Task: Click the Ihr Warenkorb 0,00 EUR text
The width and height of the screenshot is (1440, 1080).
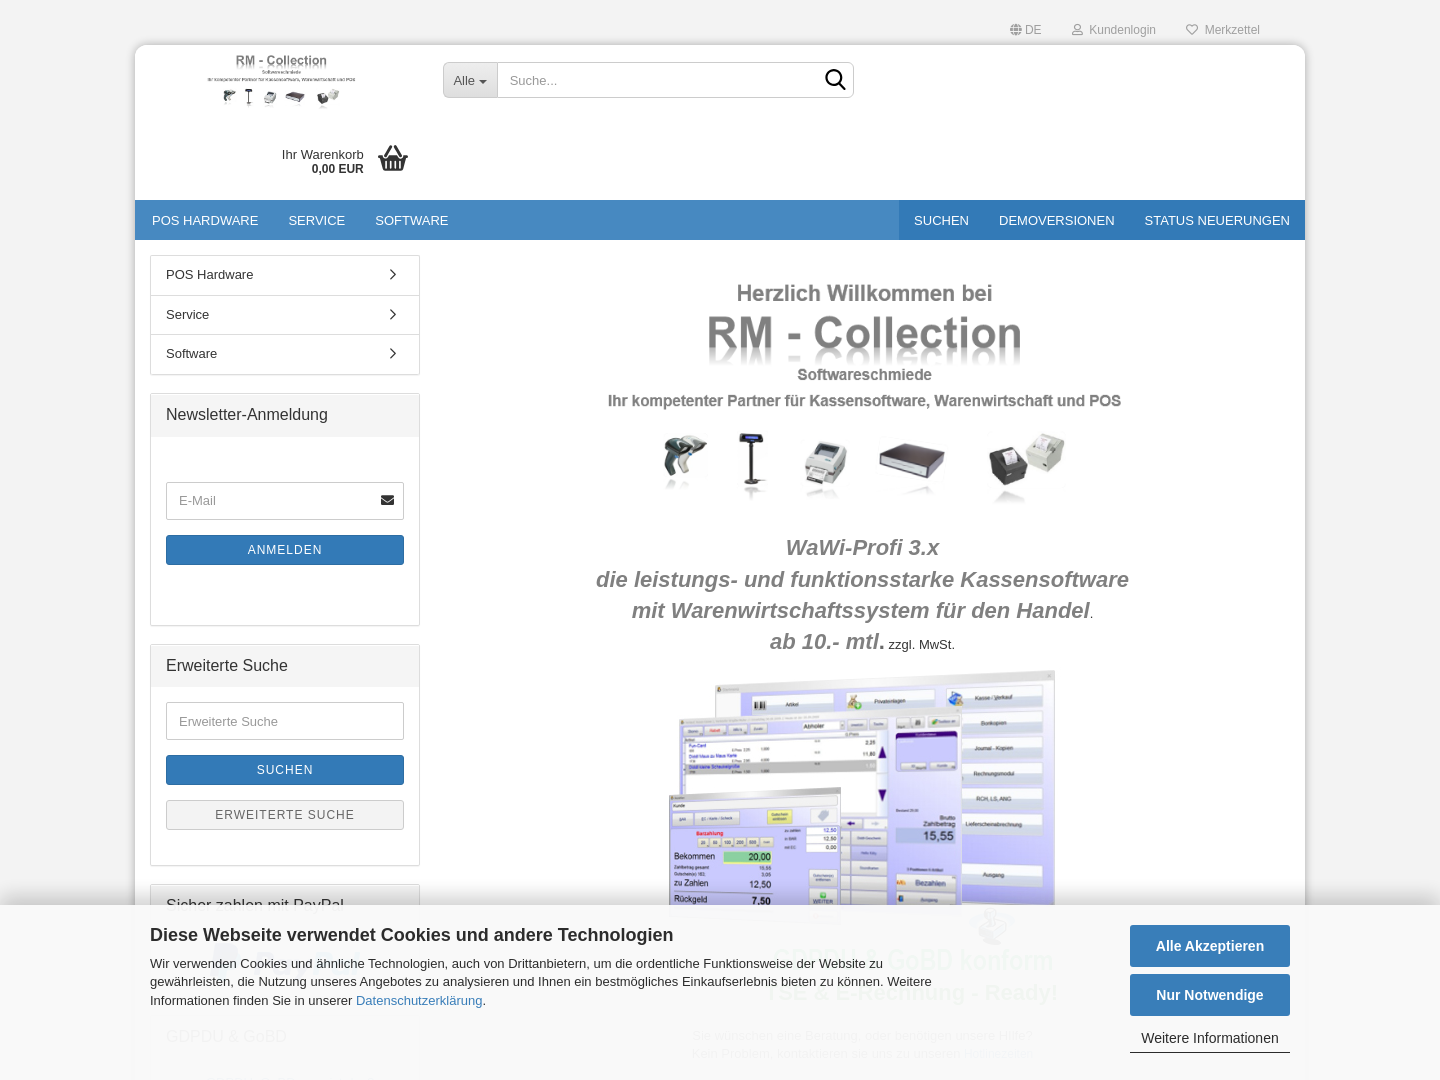Action: [x=322, y=162]
